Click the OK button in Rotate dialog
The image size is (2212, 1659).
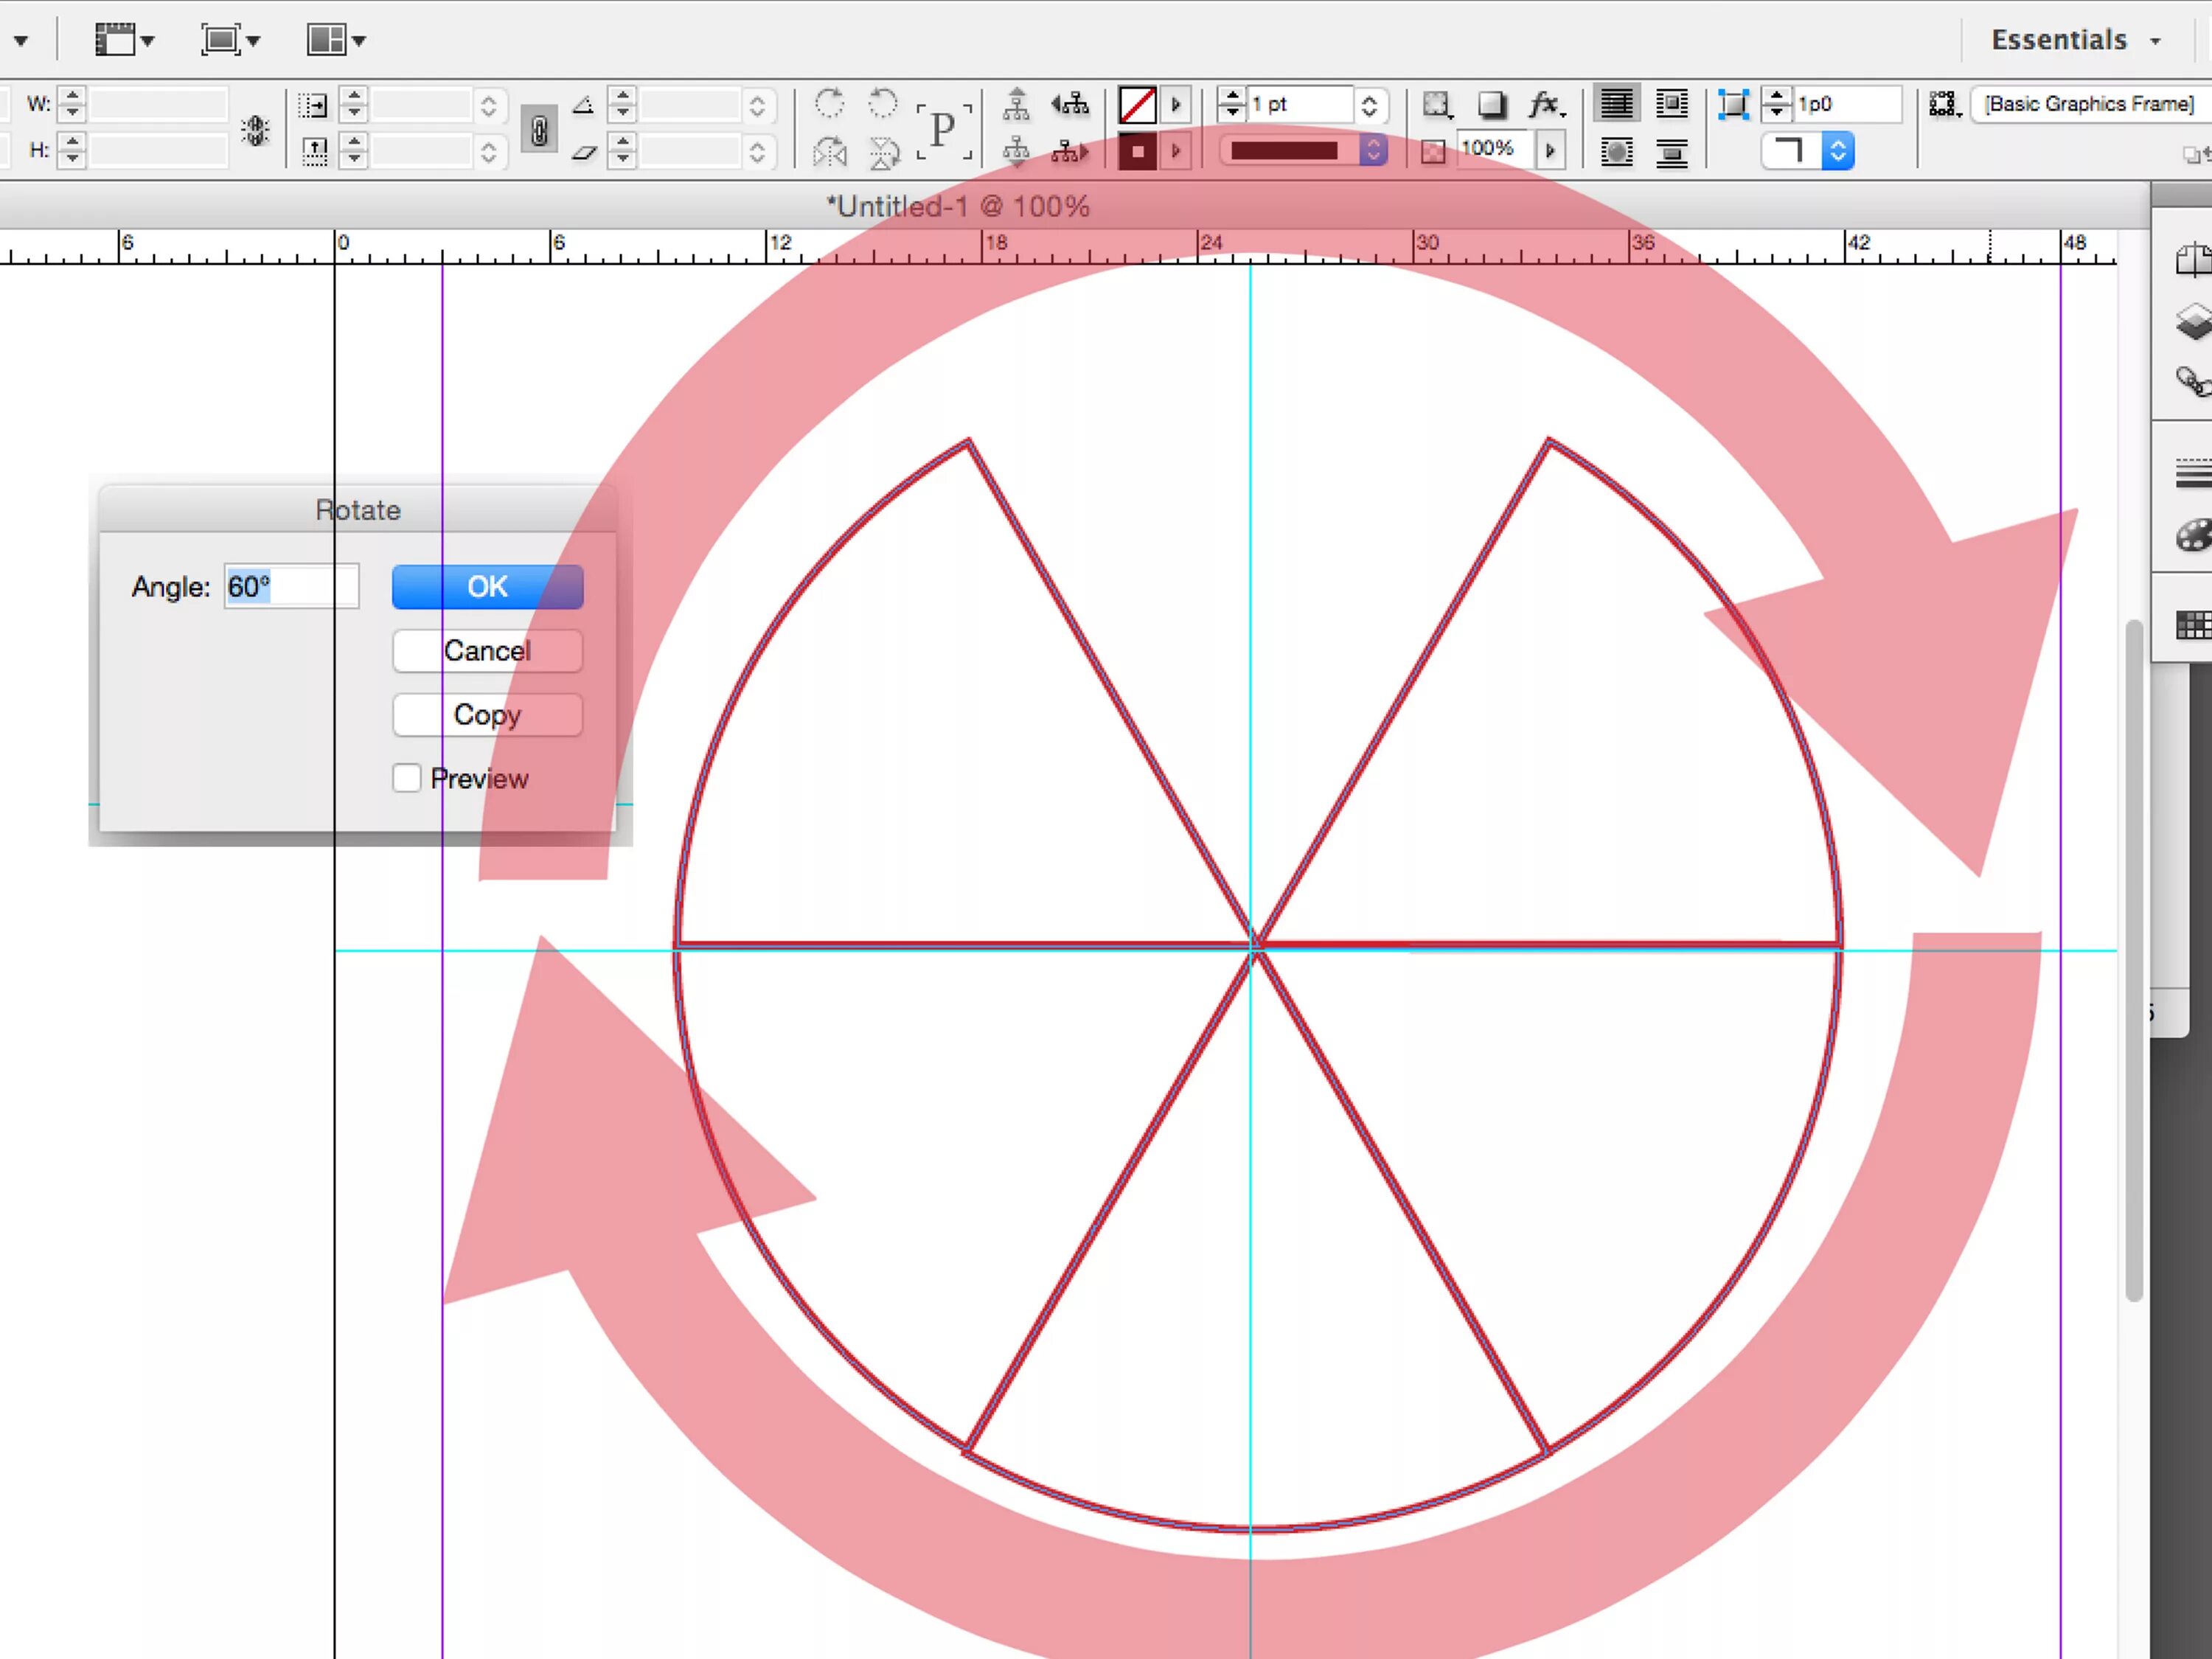(487, 585)
